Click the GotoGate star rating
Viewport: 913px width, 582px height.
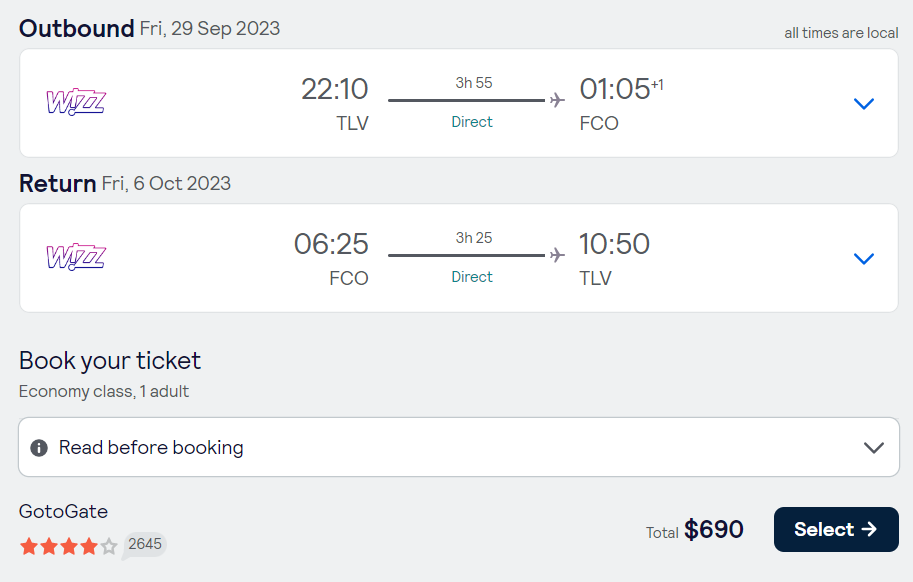click(69, 546)
